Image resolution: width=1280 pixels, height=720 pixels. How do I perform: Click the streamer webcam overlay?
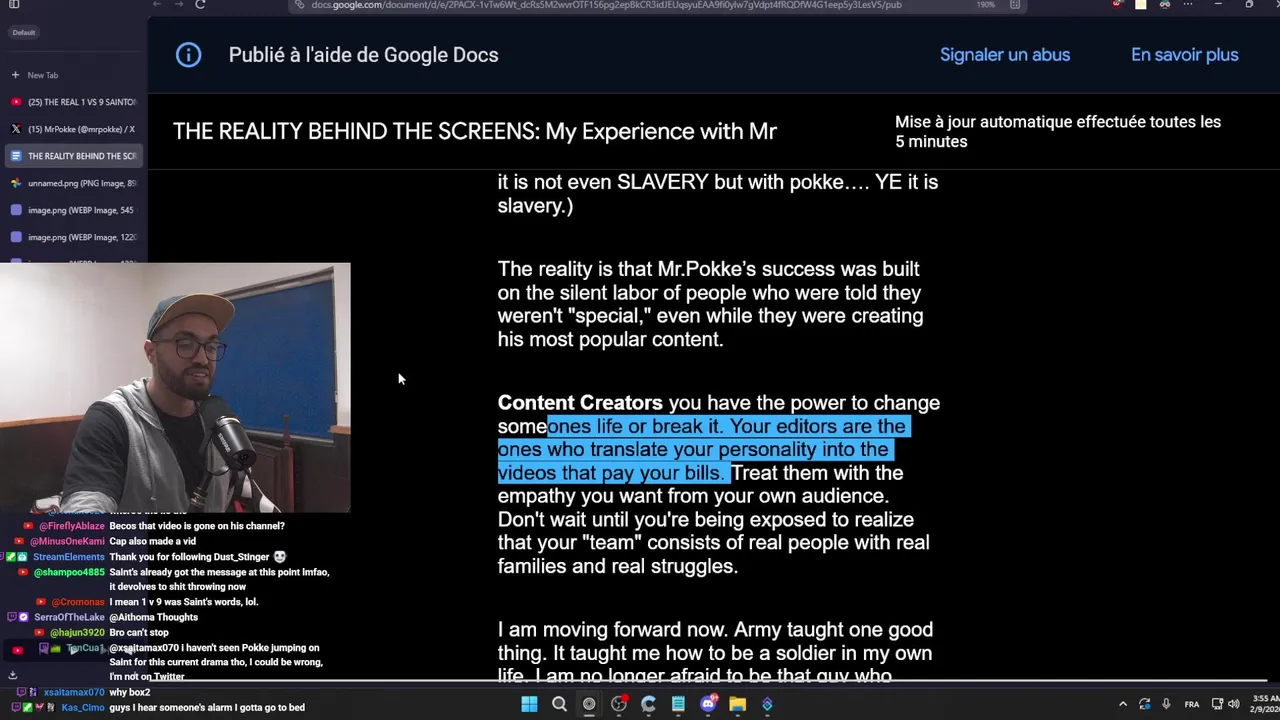tap(175, 388)
